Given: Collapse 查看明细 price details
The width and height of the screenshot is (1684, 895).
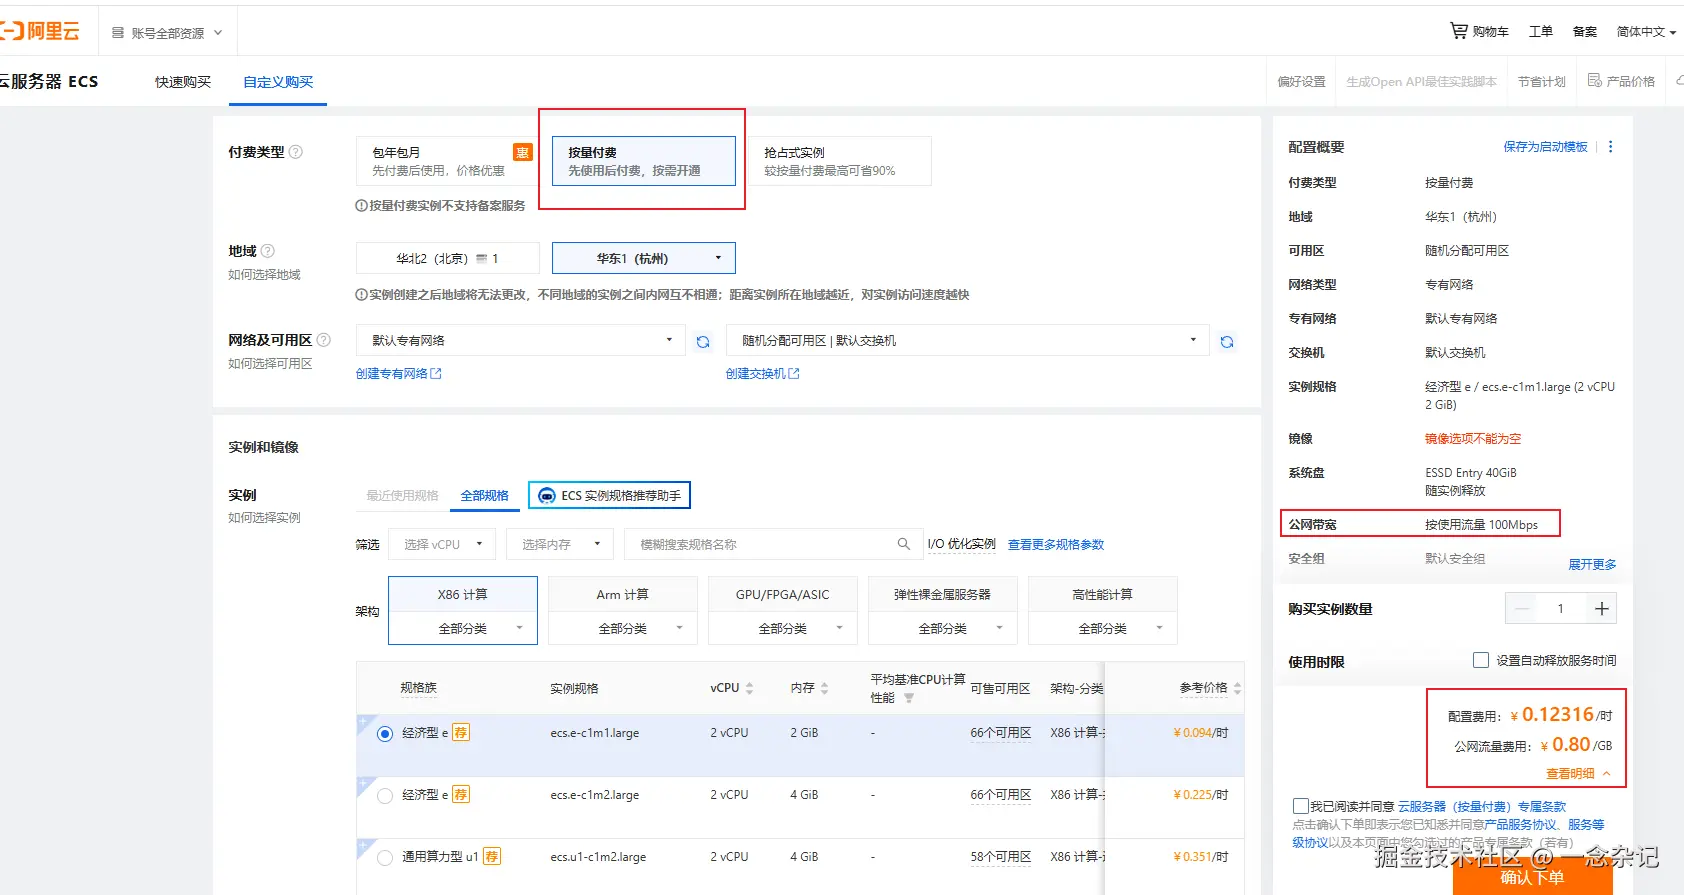Looking at the screenshot, I should tap(1578, 774).
